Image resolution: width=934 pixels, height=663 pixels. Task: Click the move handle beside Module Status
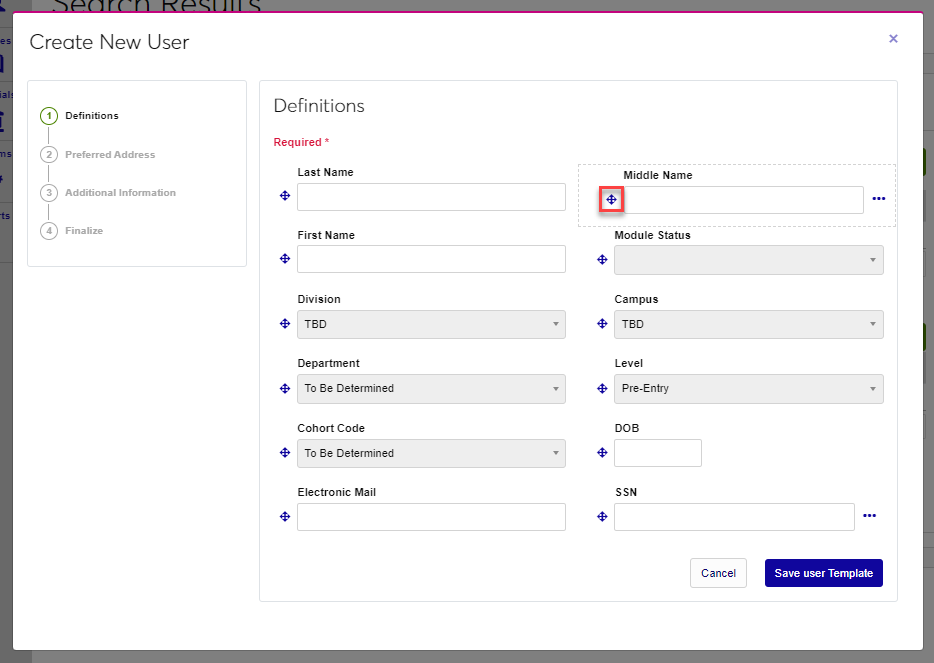coord(602,260)
